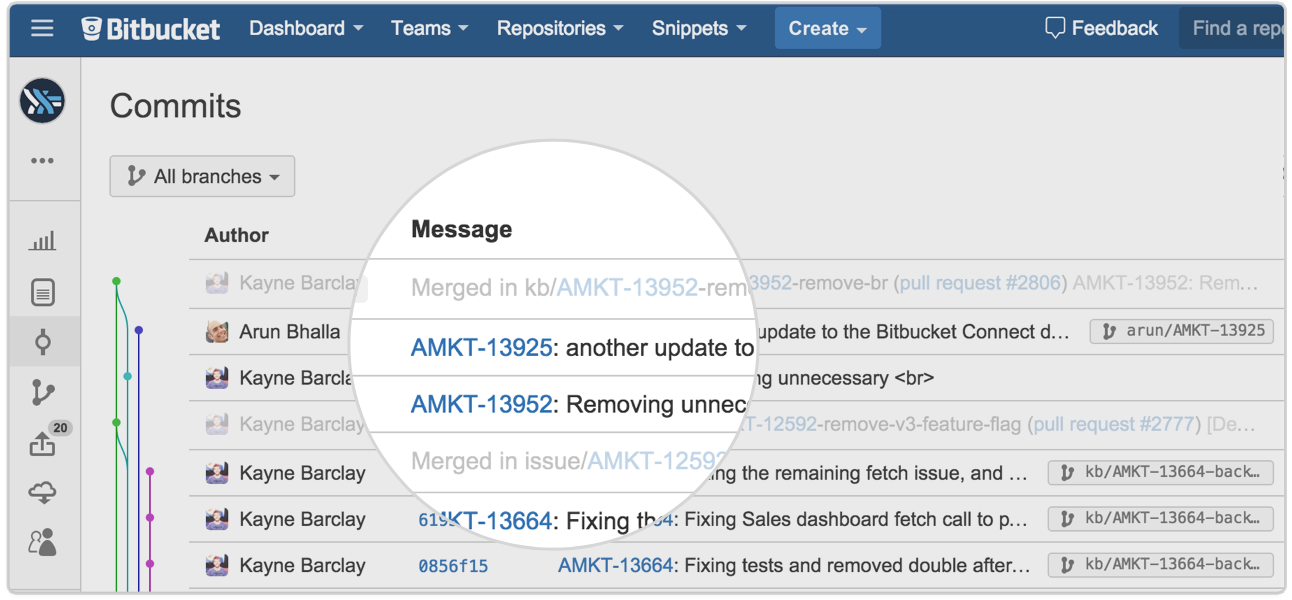
Task: Open pull request #2777 link
Action: click(1114, 424)
